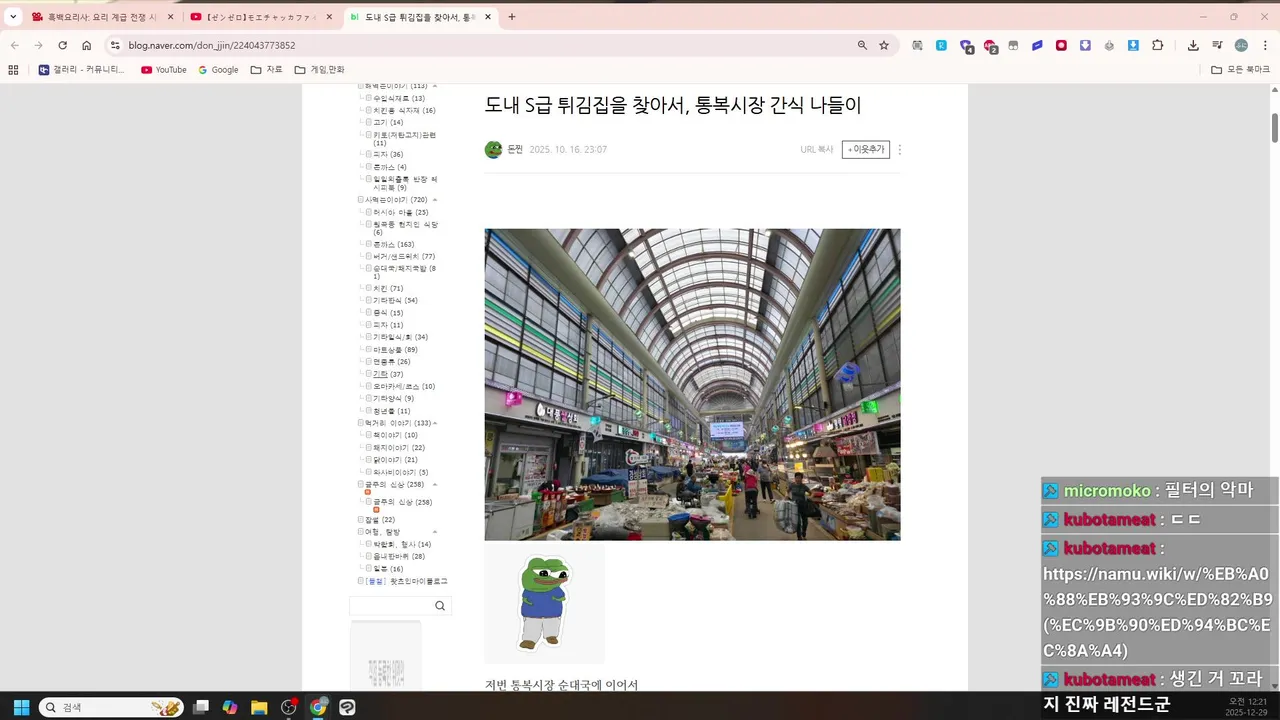Screen dimensions: 1280x720
Task: Bookmark this page with the star icon
Action: (x=884, y=45)
